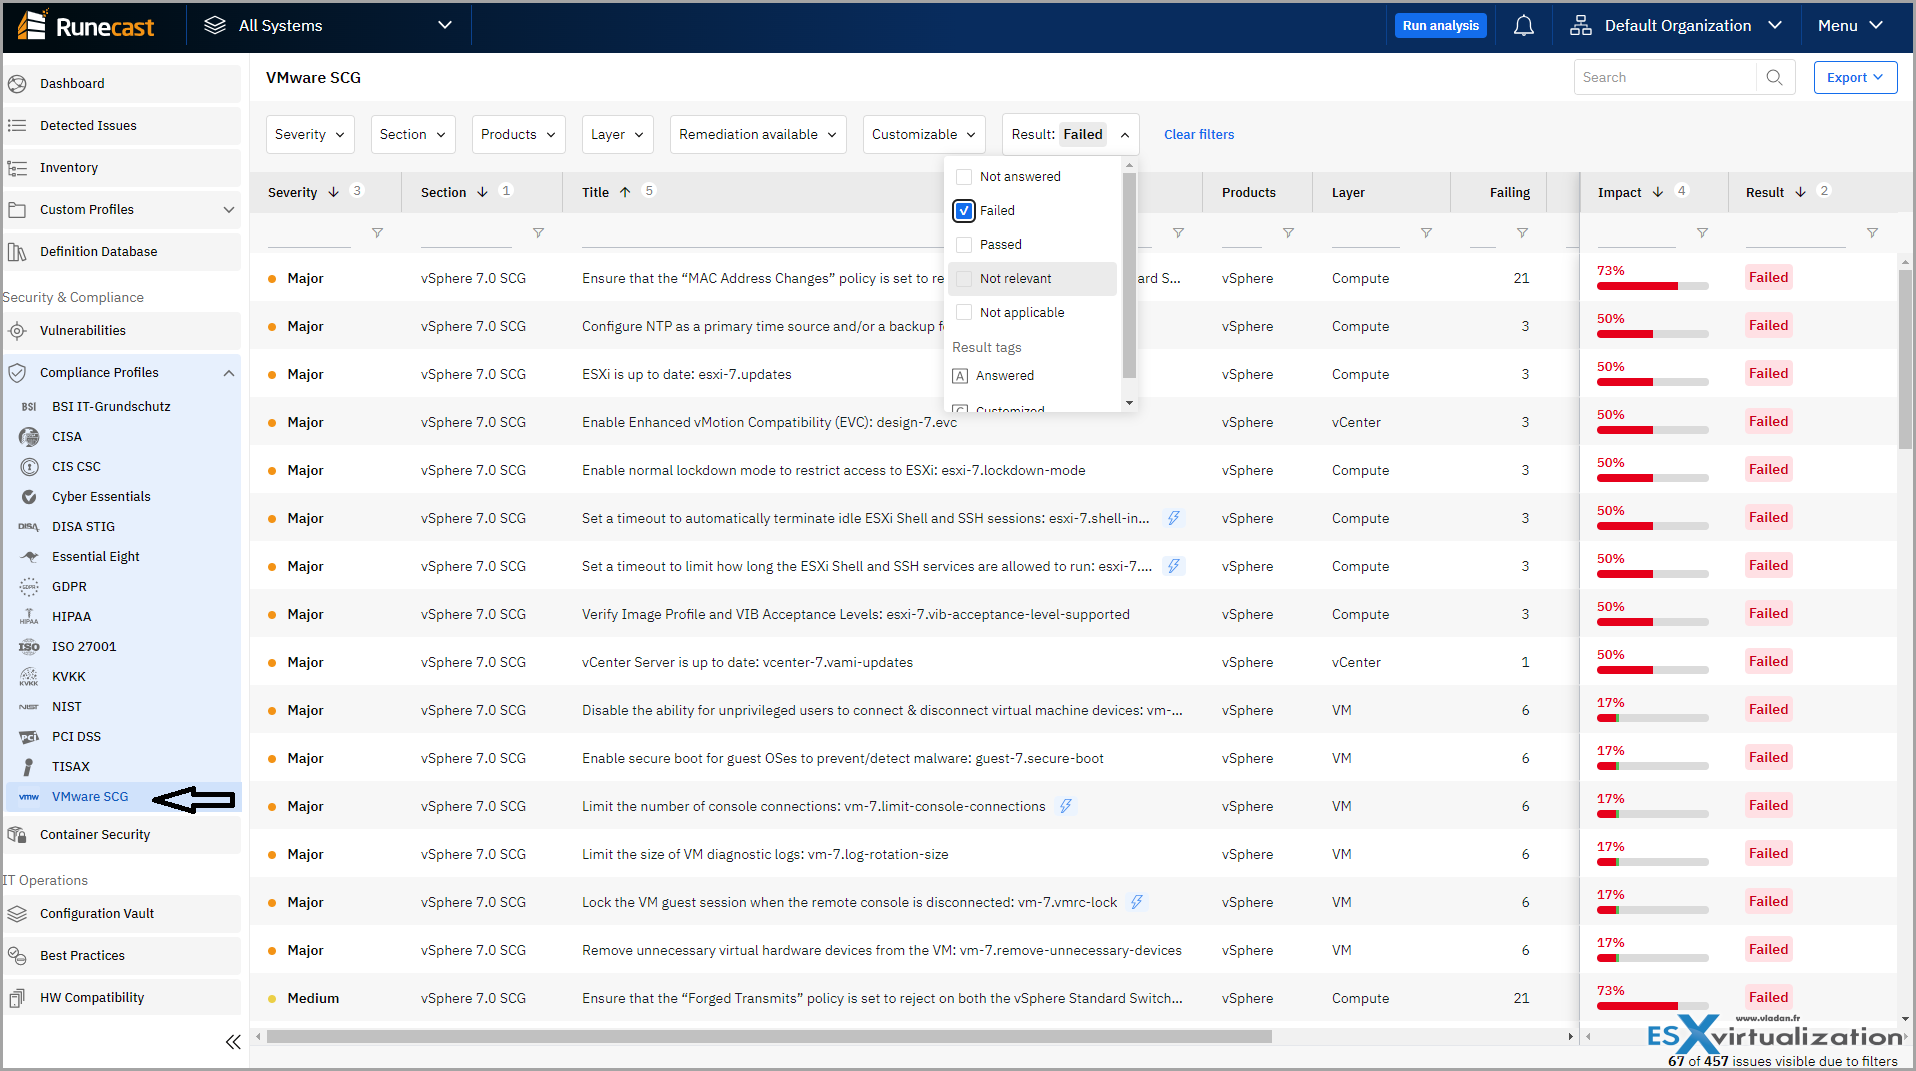This screenshot has height=1071, width=1916.
Task: Open Container Security
Action: pyautogui.click(x=121, y=835)
